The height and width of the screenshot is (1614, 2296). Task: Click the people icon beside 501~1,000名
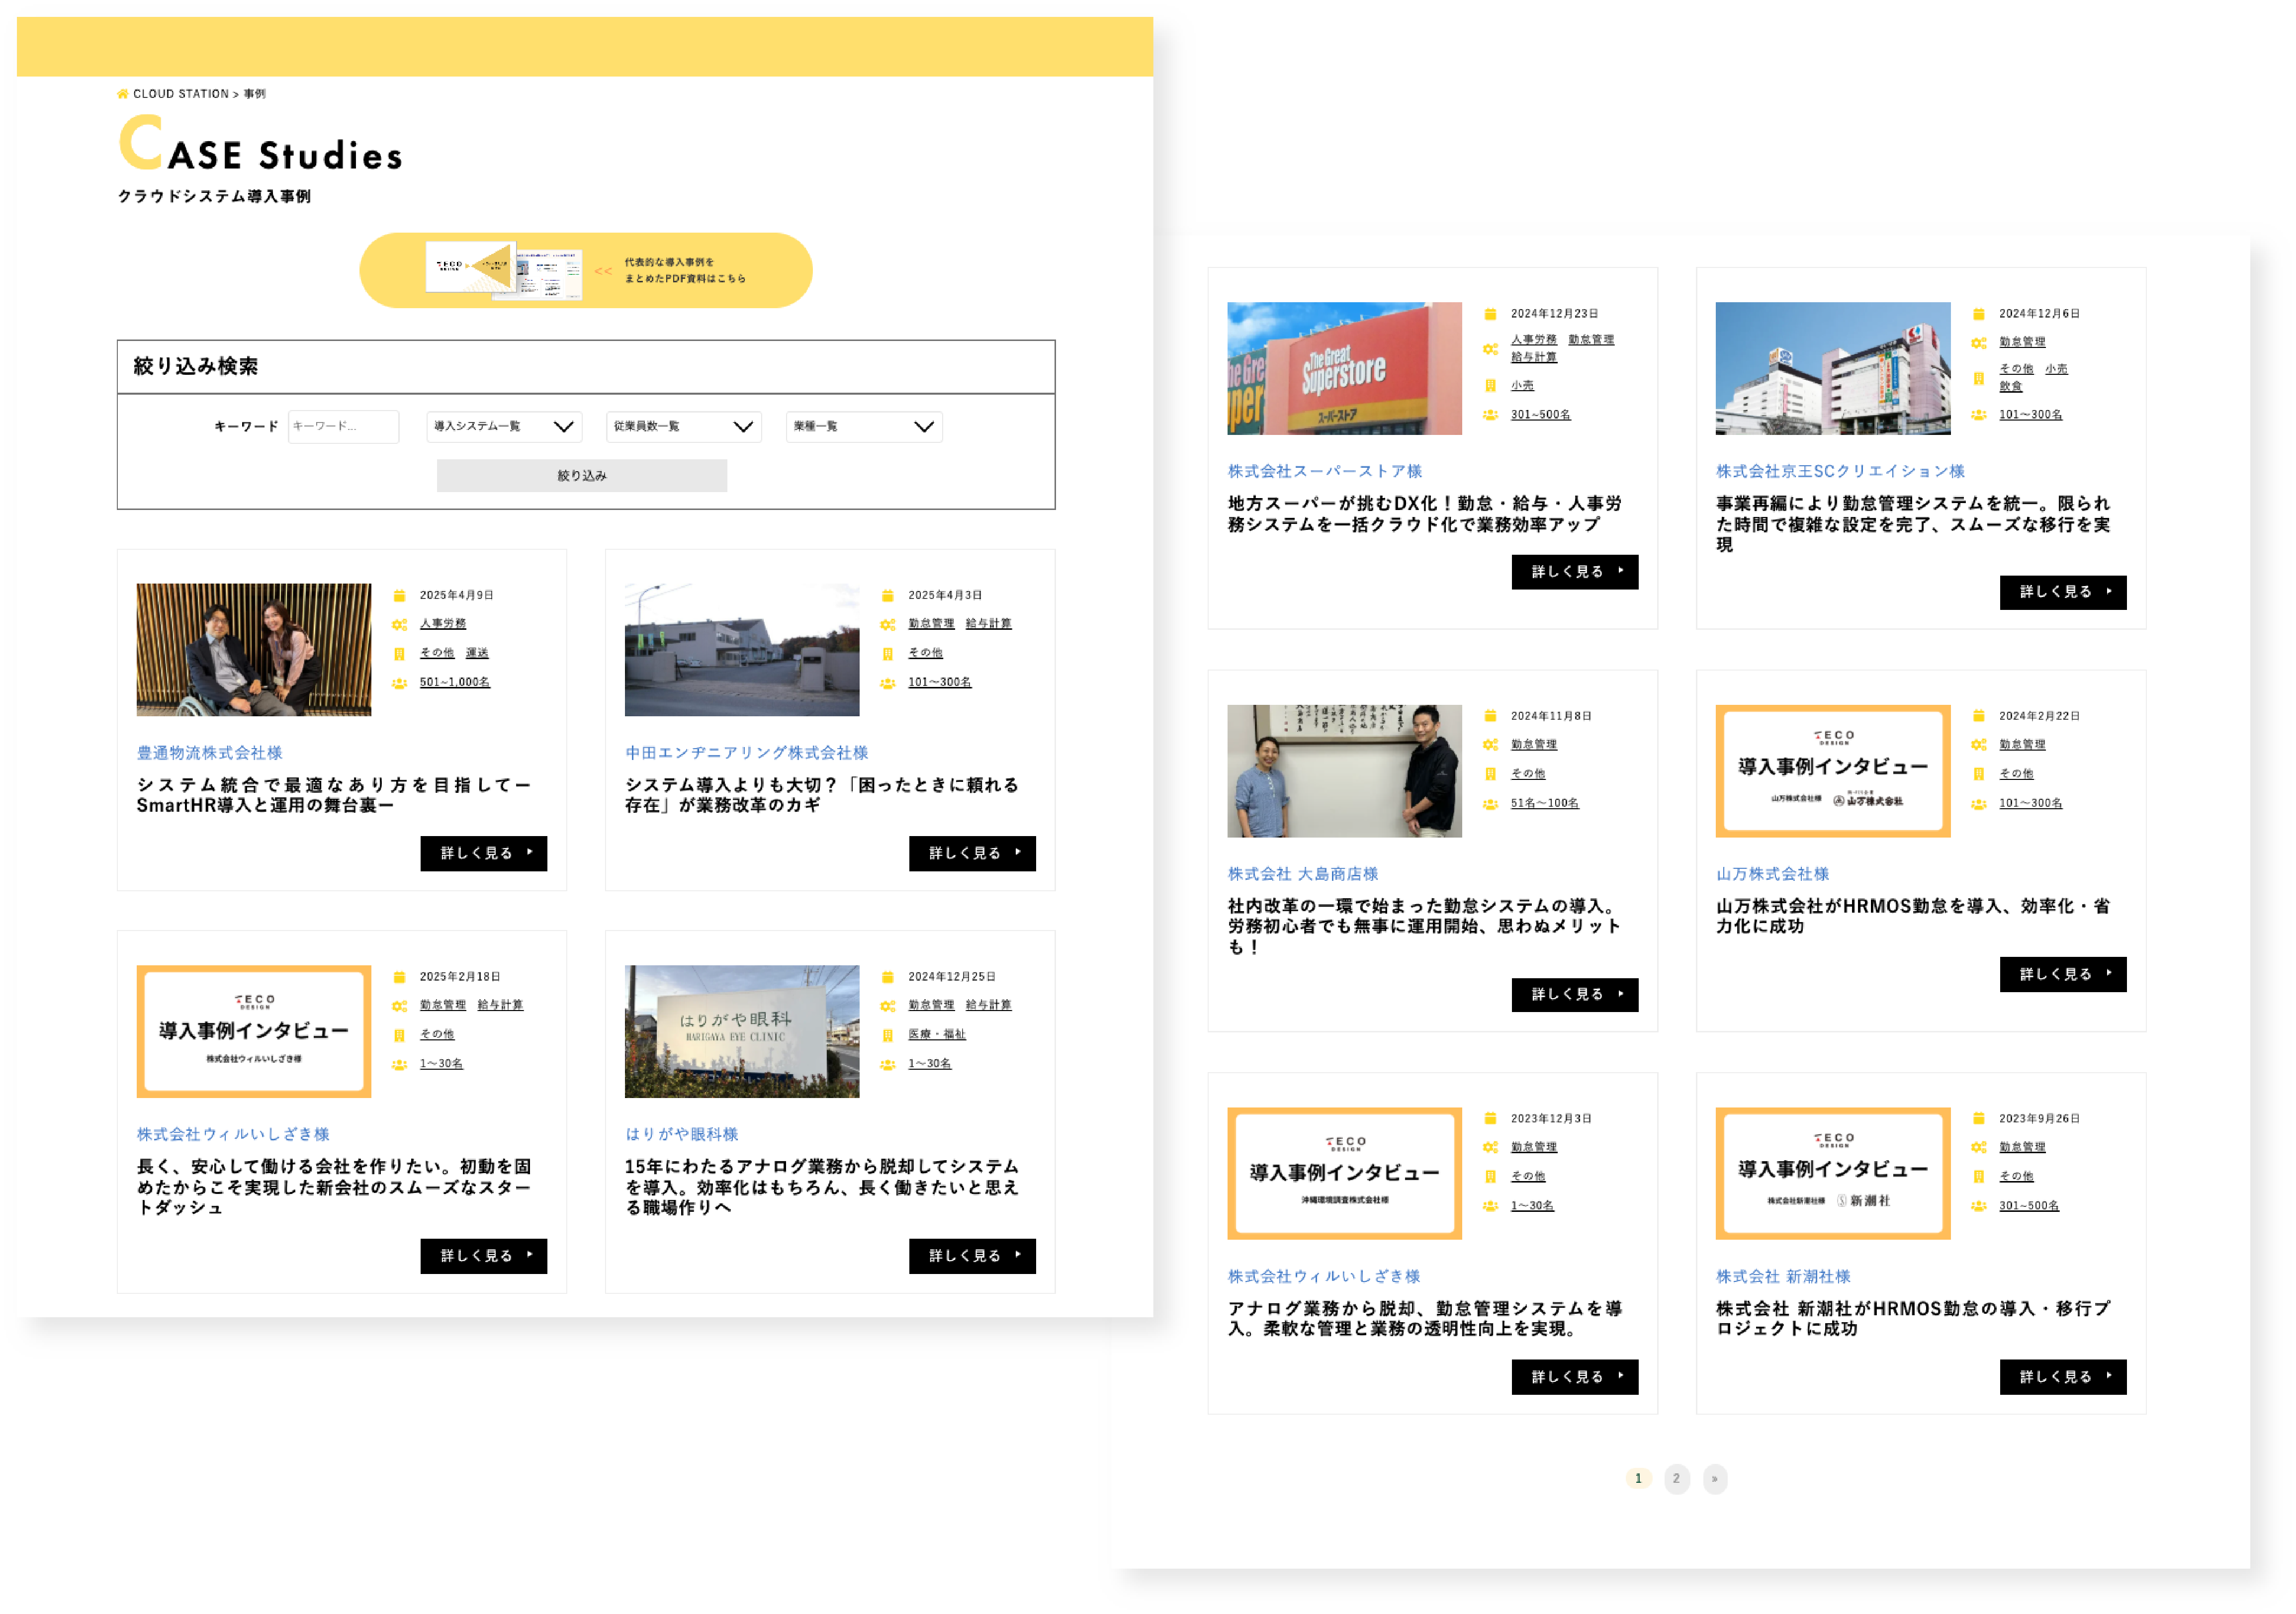399,683
